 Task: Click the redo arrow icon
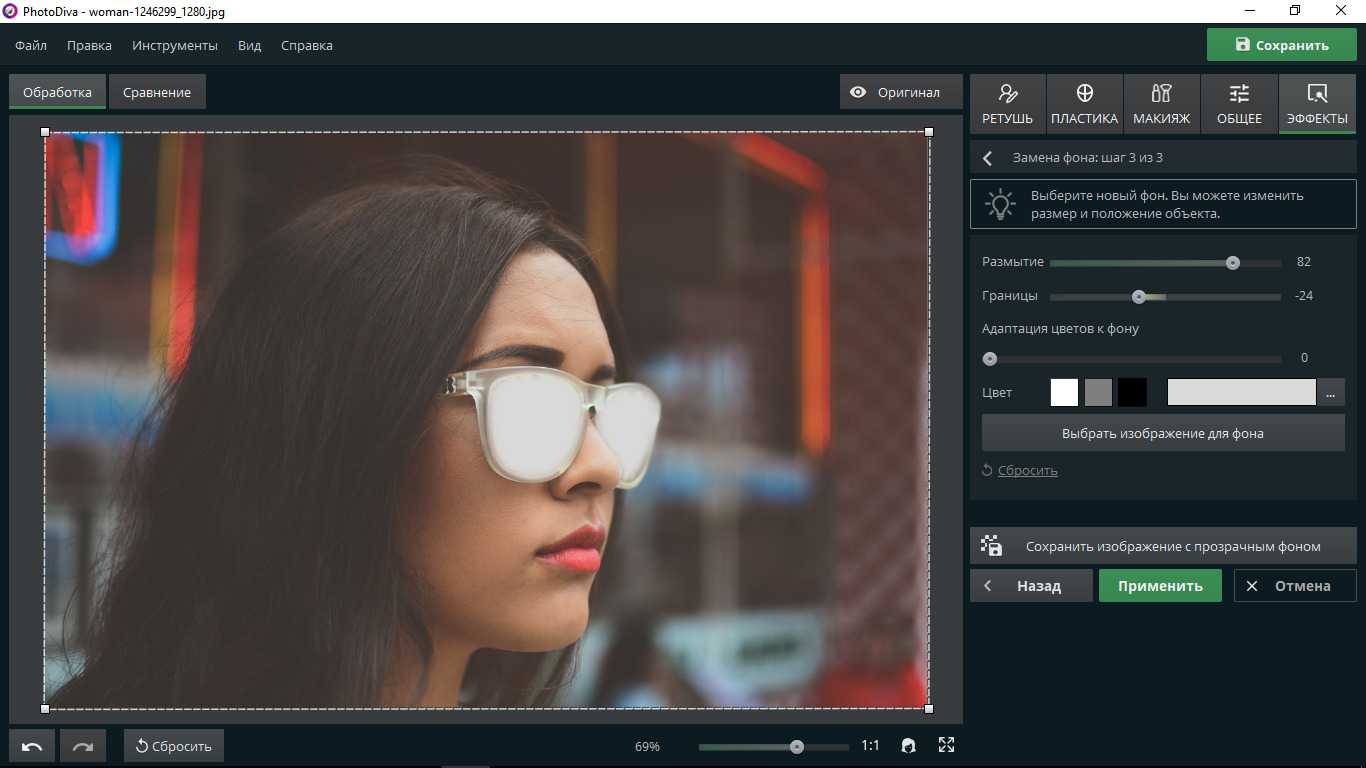(x=83, y=746)
